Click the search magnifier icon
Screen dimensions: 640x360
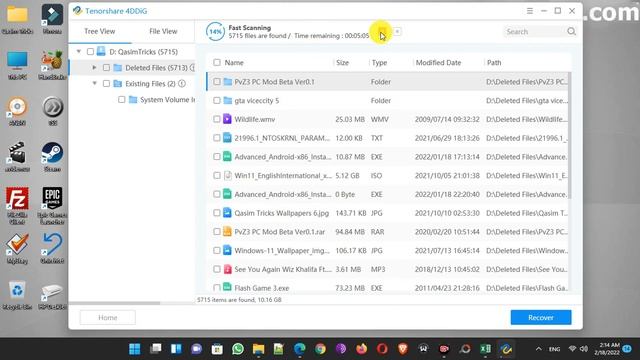coord(571,31)
